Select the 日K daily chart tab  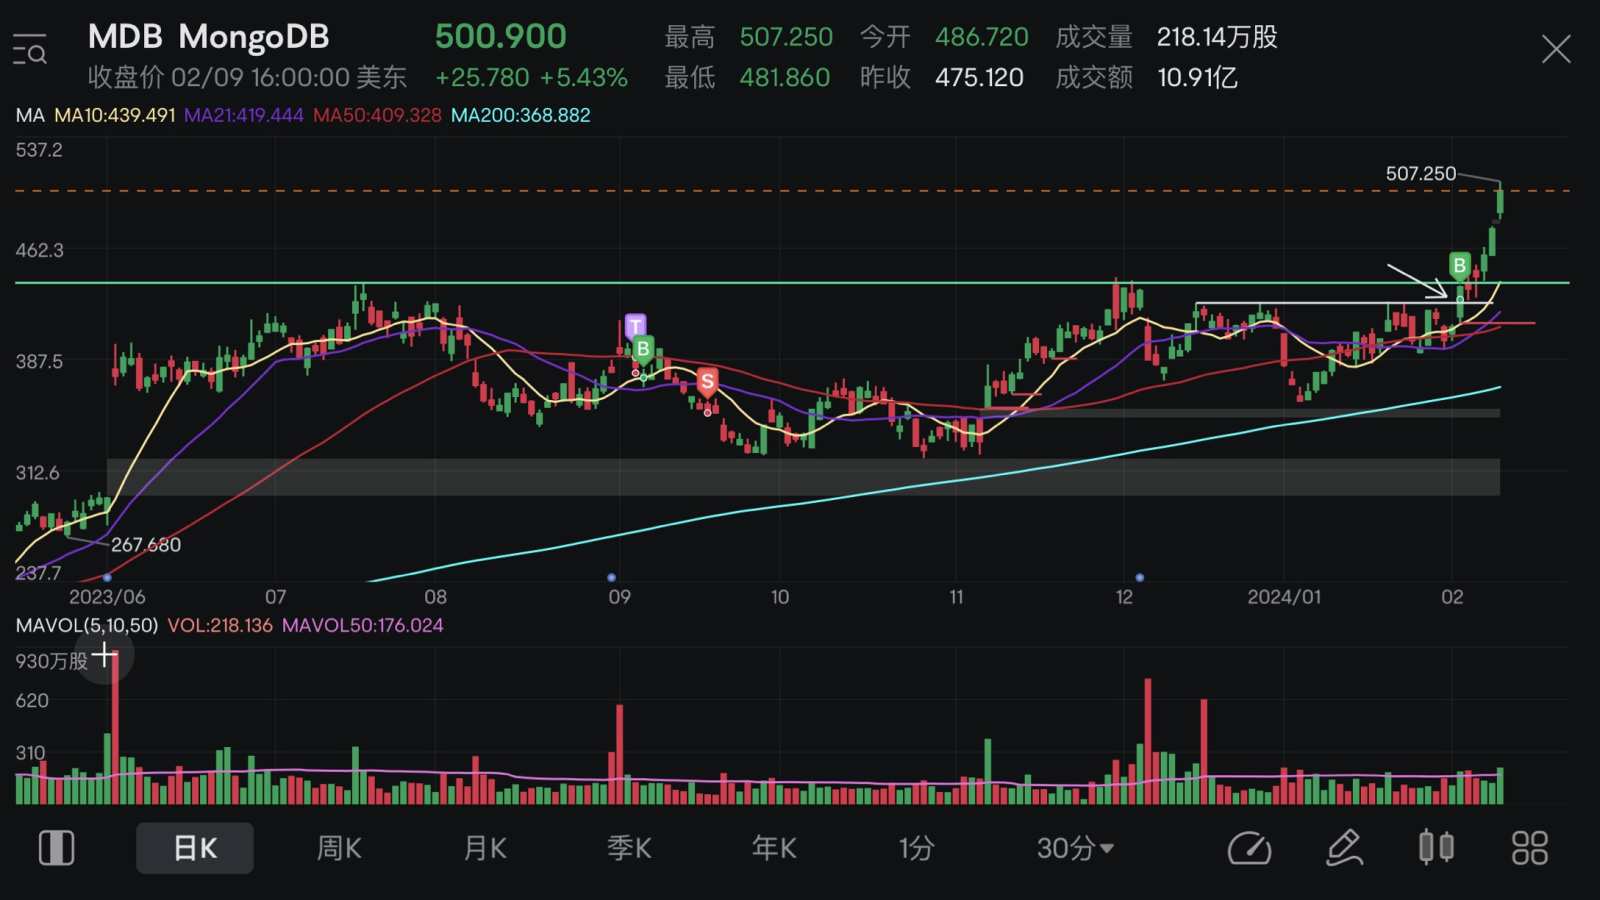click(x=195, y=848)
